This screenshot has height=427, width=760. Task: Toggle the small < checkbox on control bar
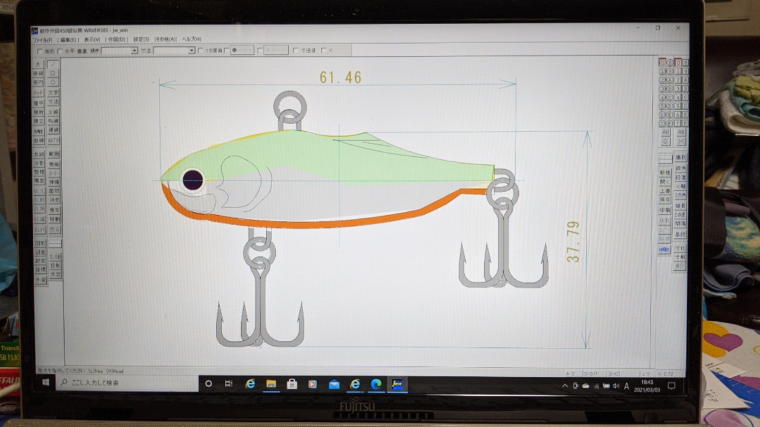(324, 50)
